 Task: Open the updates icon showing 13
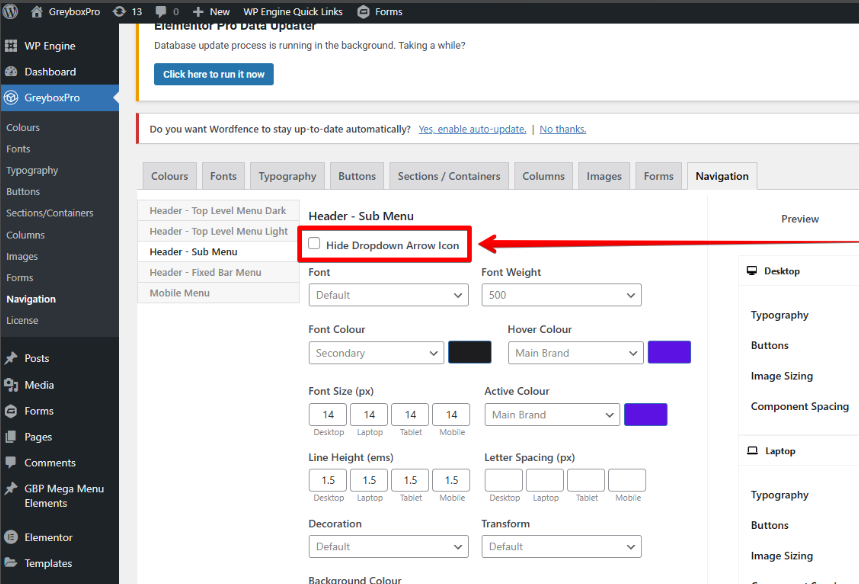119,12
